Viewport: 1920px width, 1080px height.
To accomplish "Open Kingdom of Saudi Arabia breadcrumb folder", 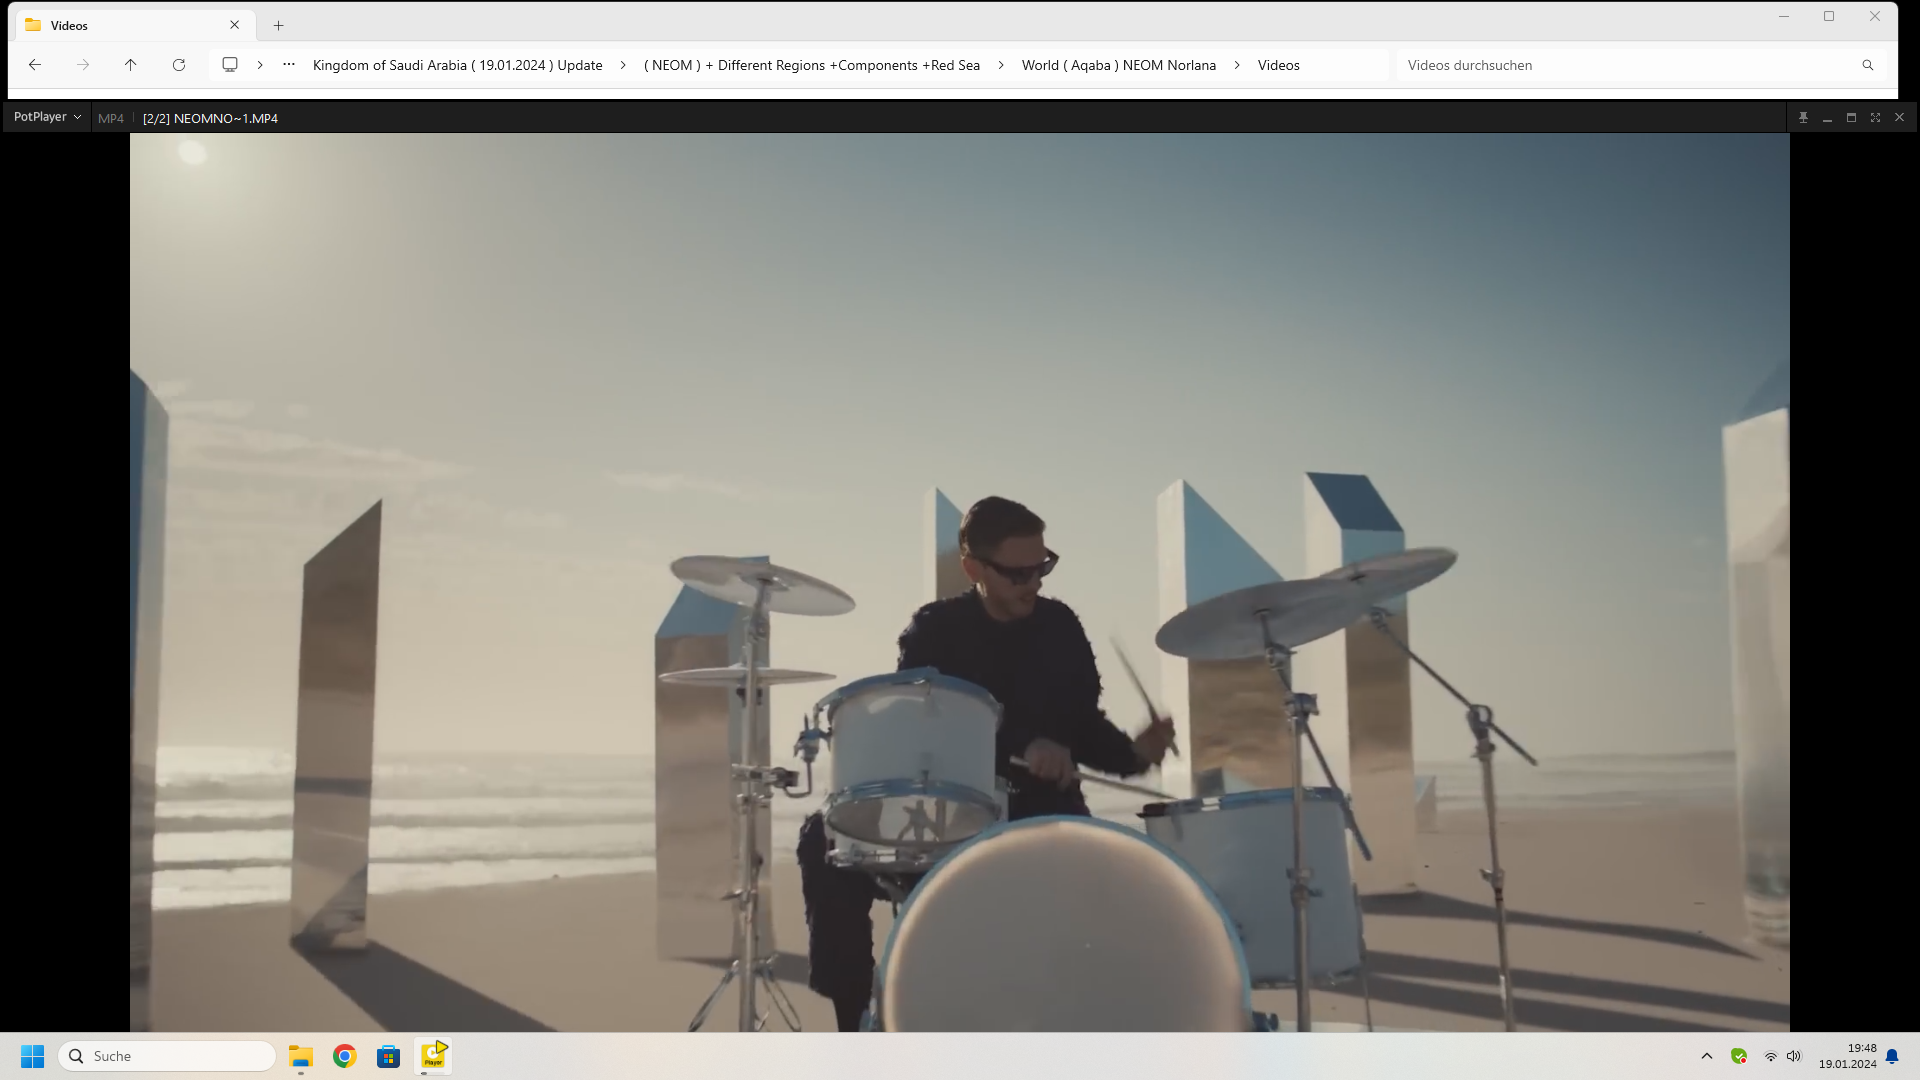I will pos(457,65).
